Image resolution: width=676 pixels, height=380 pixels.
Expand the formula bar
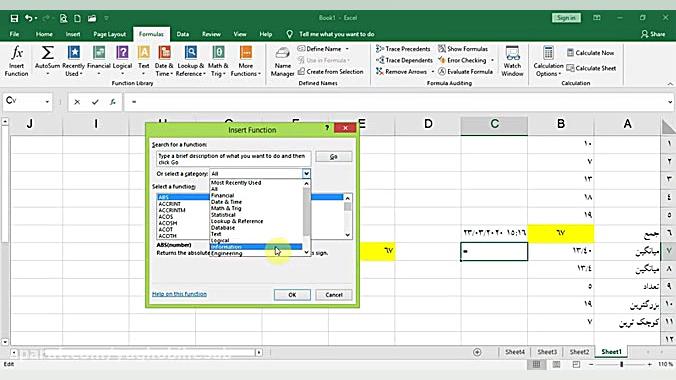coord(670,102)
